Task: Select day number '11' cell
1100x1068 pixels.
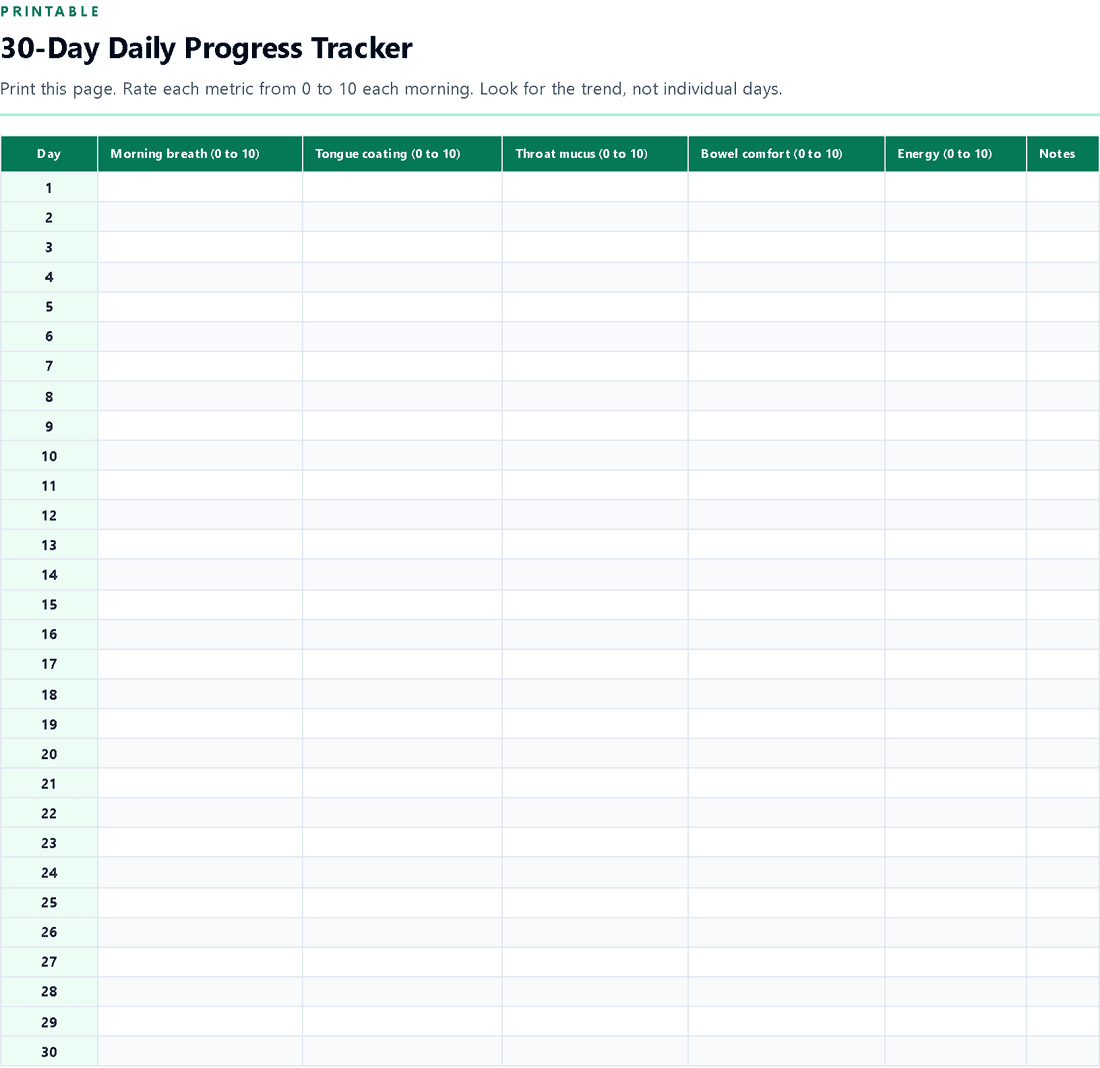Action: click(x=49, y=485)
